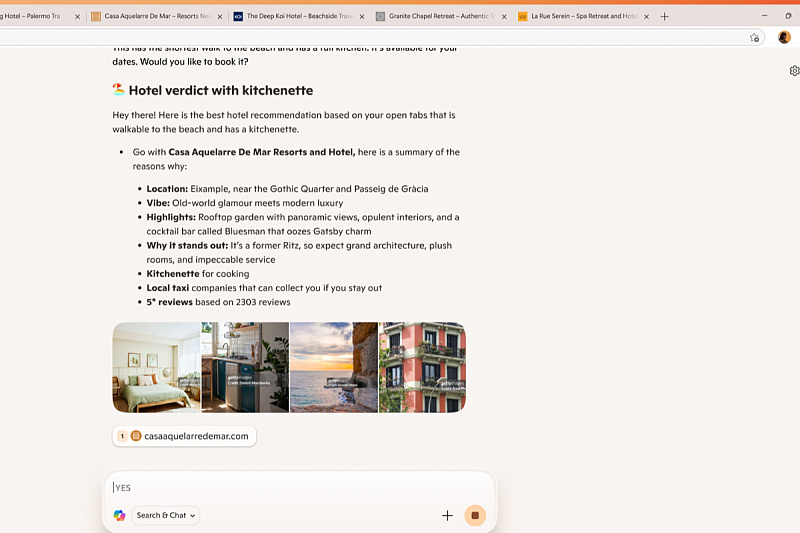
Task: Click Granite Chapel Retreat tab favicon
Action: (380, 16)
